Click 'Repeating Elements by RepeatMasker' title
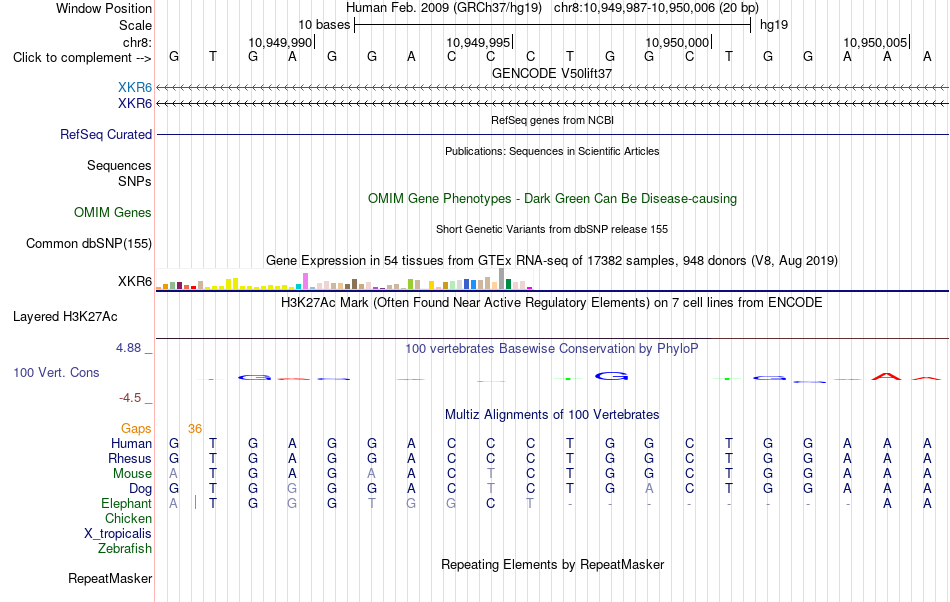This screenshot has width=950, height=602. tap(552, 565)
